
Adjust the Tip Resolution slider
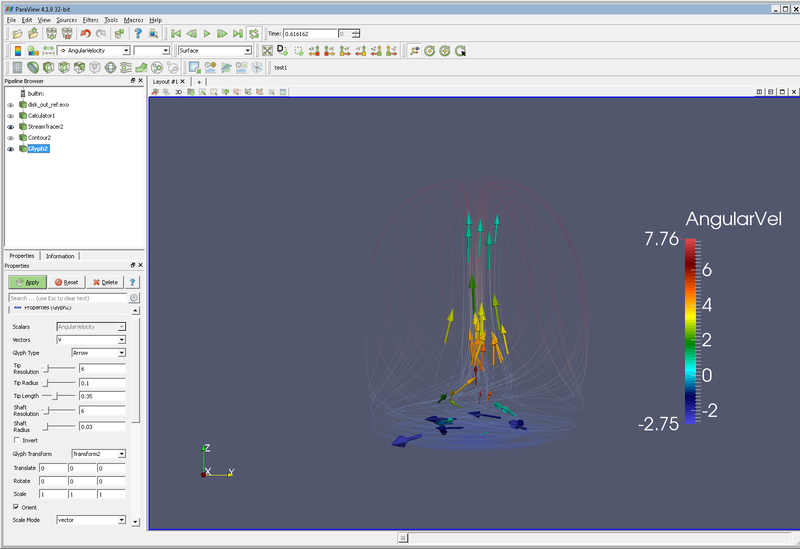58,368
